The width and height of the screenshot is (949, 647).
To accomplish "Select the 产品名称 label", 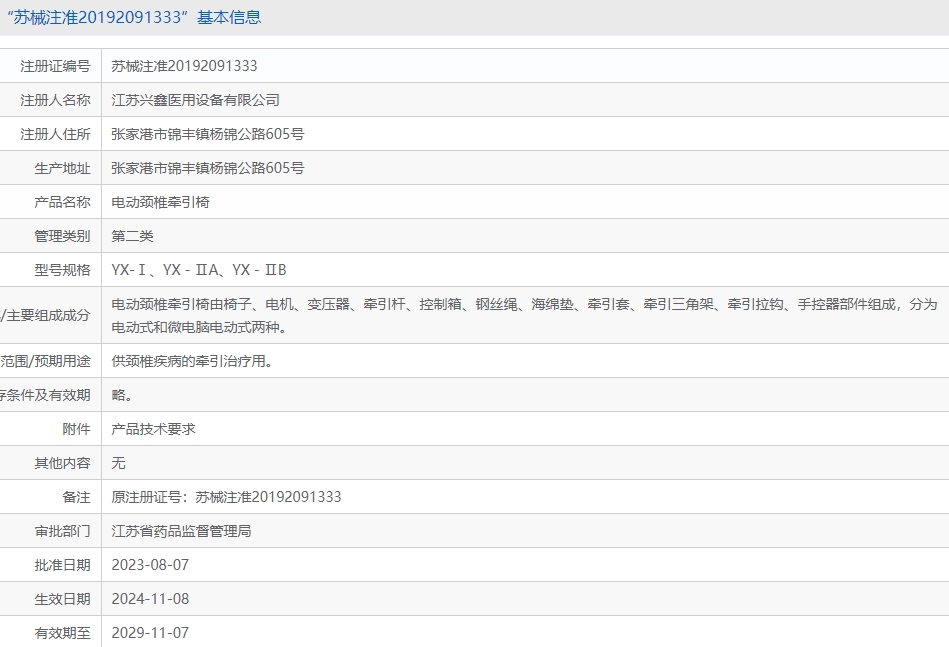I will point(62,202).
